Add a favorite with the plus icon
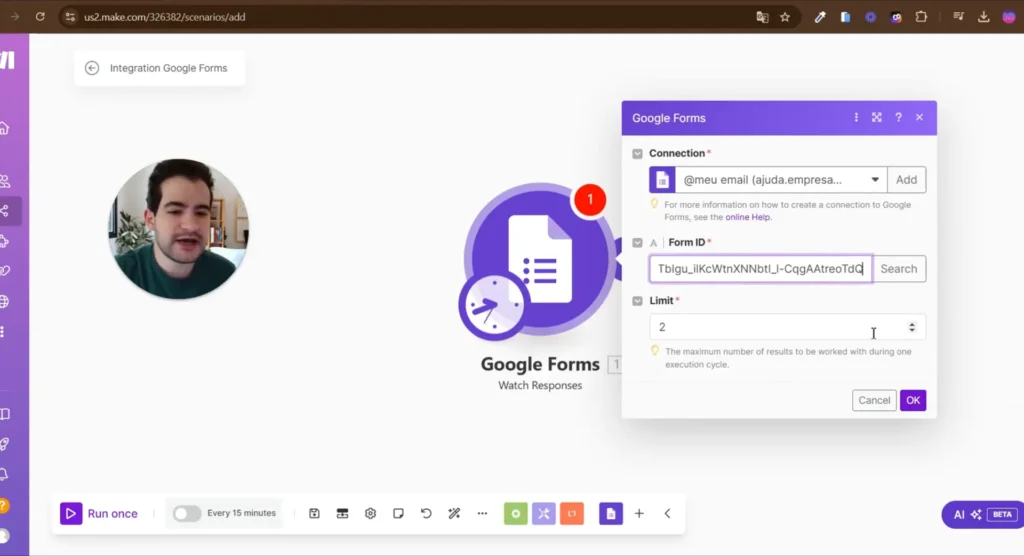Image resolution: width=1024 pixels, height=556 pixels. (639, 514)
